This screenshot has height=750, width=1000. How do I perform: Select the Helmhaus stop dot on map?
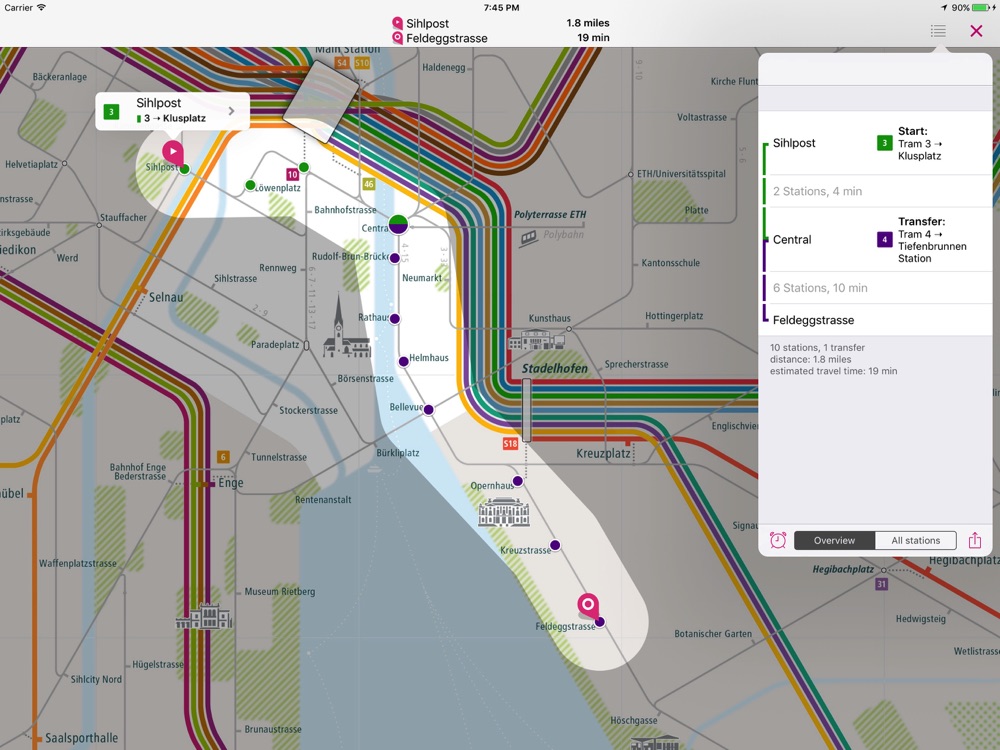coord(404,362)
